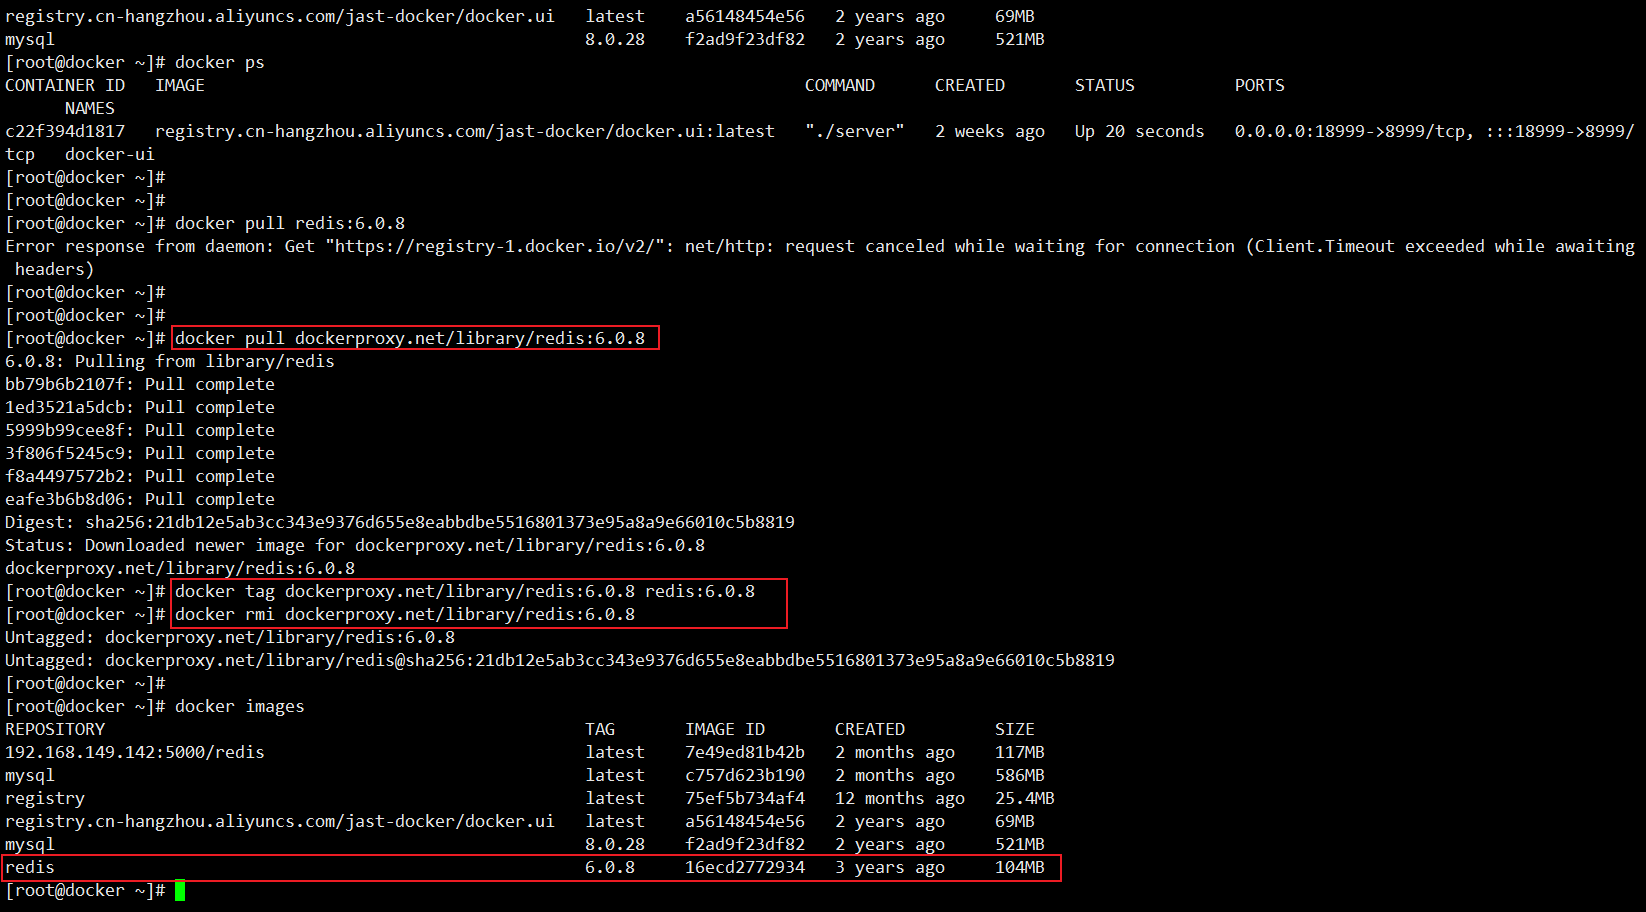The image size is (1646, 912).
Task: Click the './server' command value
Action: 855,131
